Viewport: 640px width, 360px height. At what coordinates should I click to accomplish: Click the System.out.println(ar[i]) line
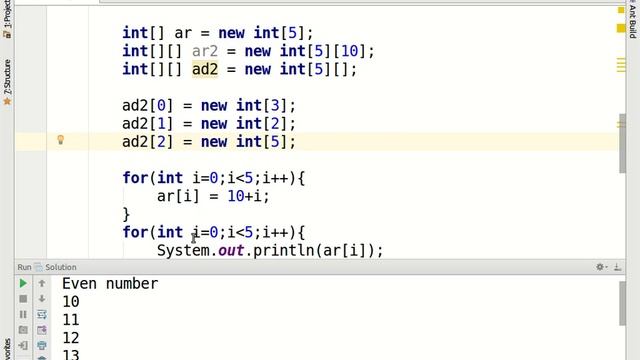coord(270,250)
